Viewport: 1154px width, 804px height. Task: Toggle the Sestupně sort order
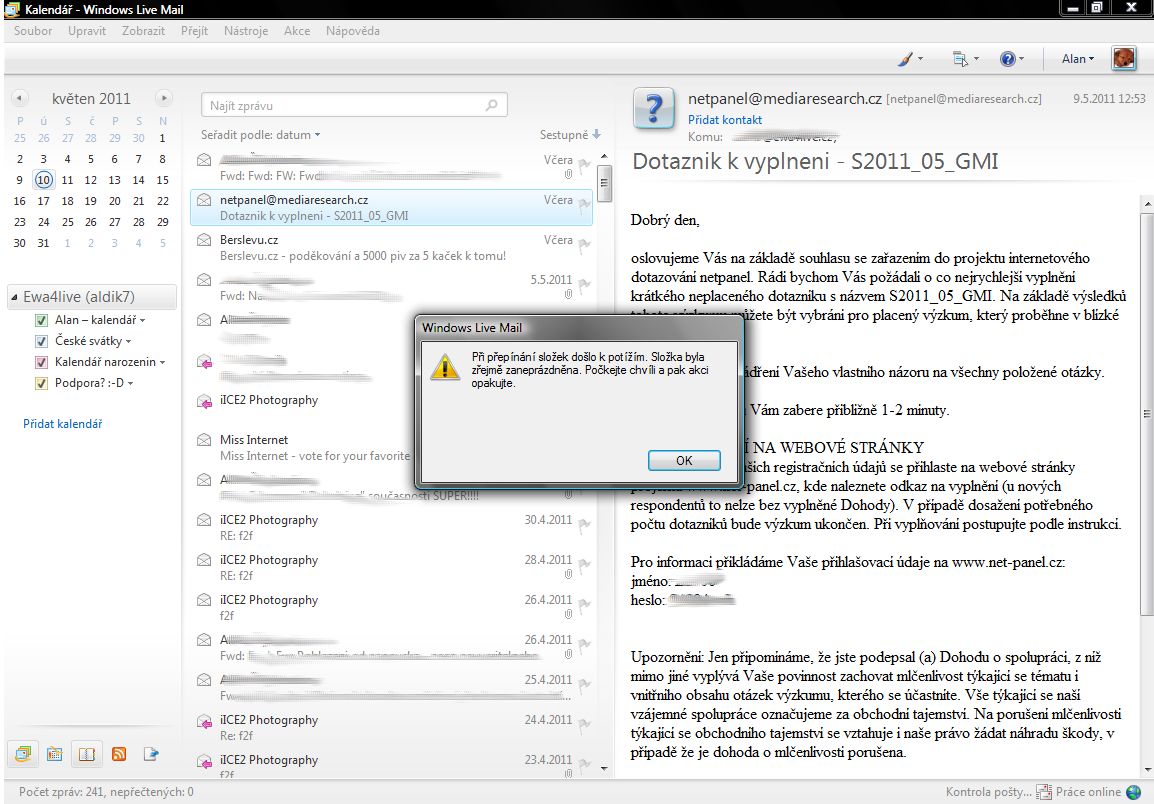pyautogui.click(x=570, y=135)
